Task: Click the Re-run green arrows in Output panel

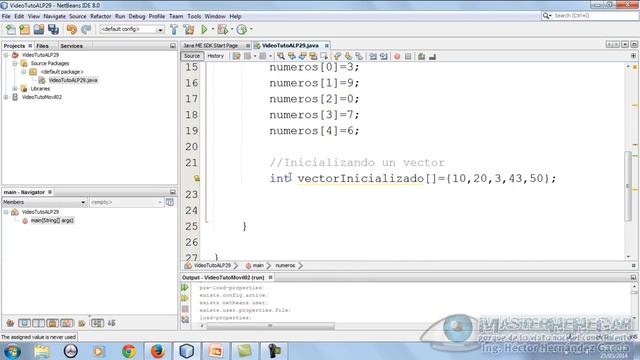Action: click(x=185, y=288)
